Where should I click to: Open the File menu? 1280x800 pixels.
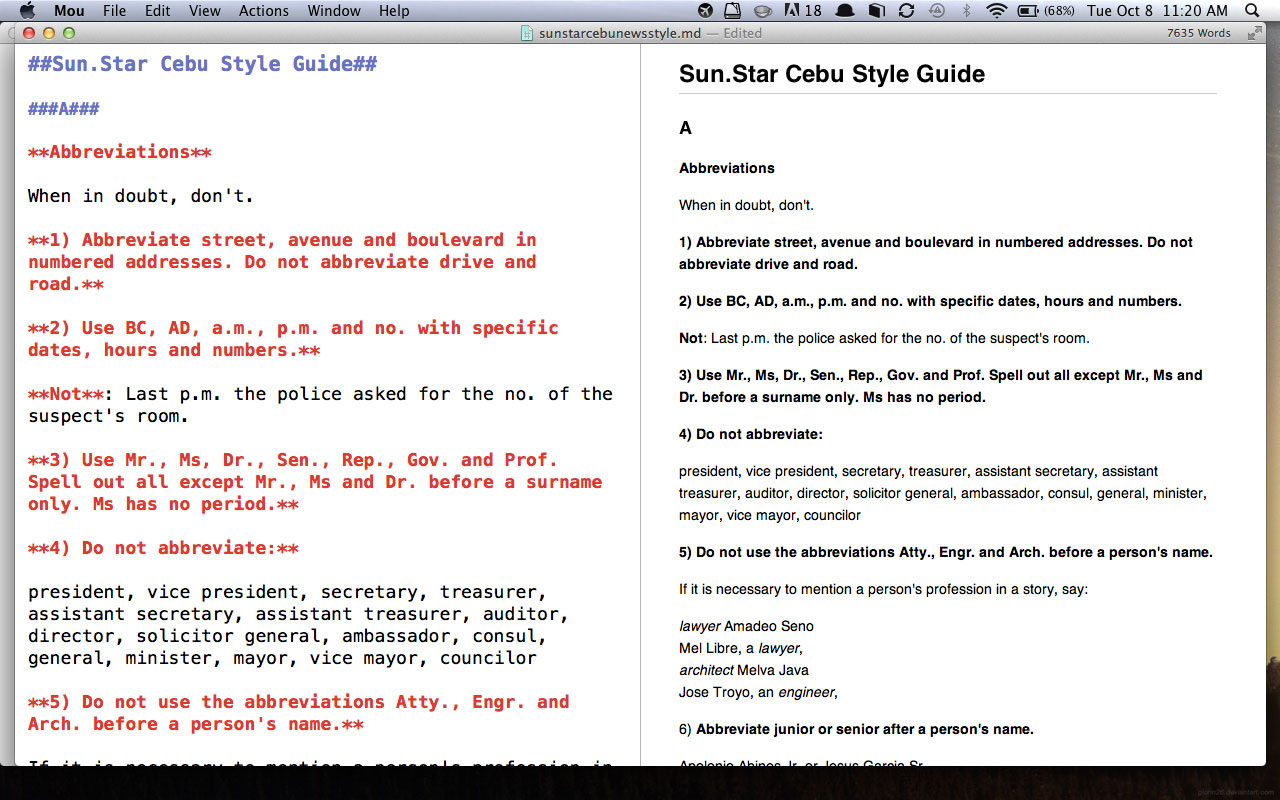(115, 11)
